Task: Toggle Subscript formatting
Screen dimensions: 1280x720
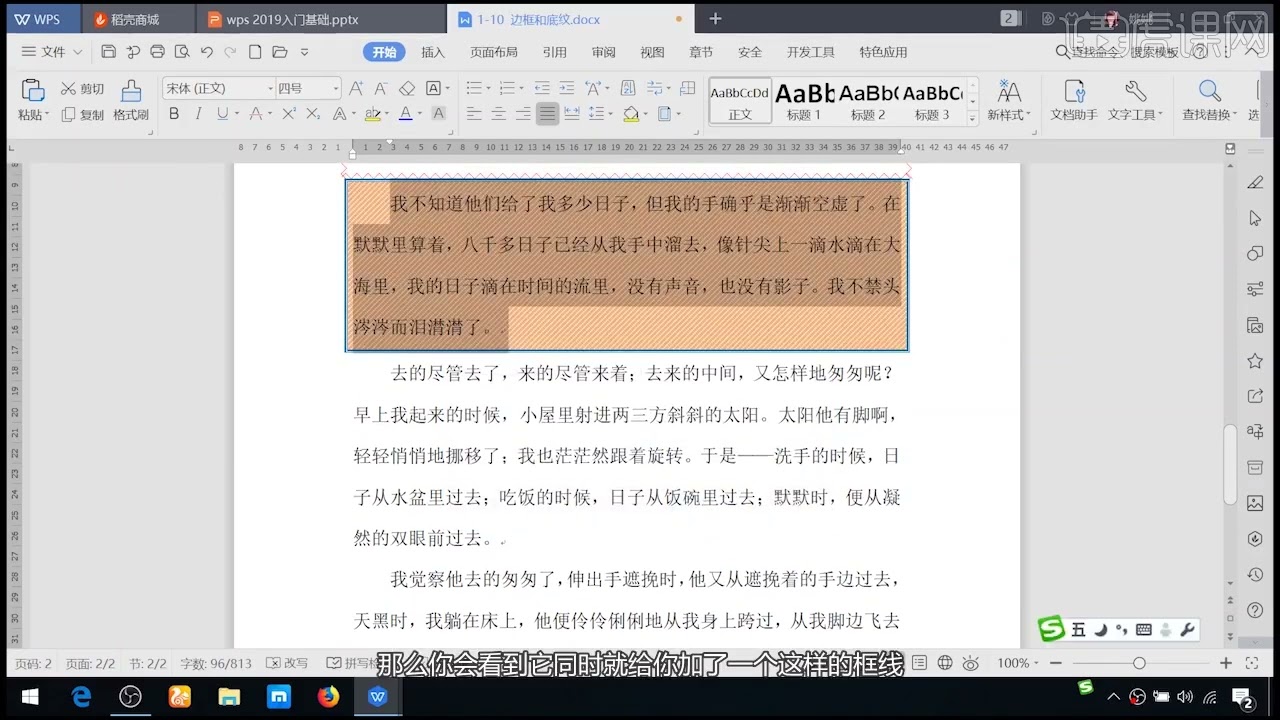Action: [x=312, y=114]
